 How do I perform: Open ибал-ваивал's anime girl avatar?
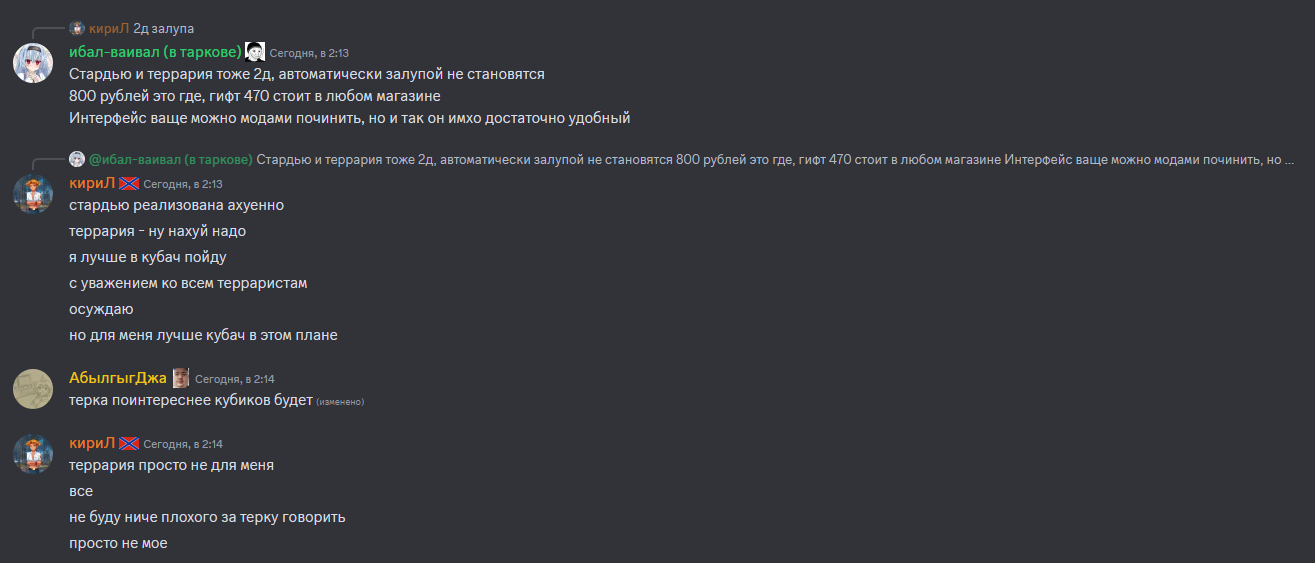tap(32, 63)
